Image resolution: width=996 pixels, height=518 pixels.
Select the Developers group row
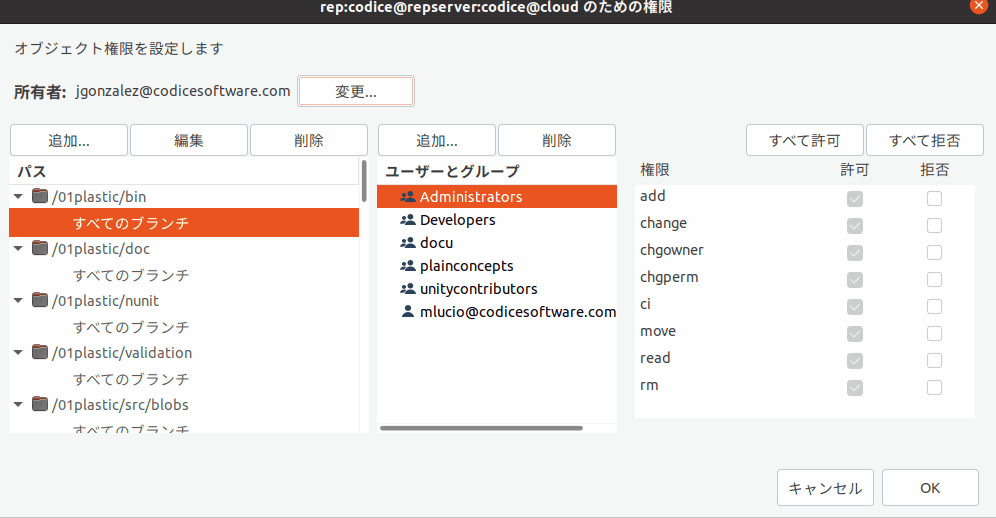(497, 220)
